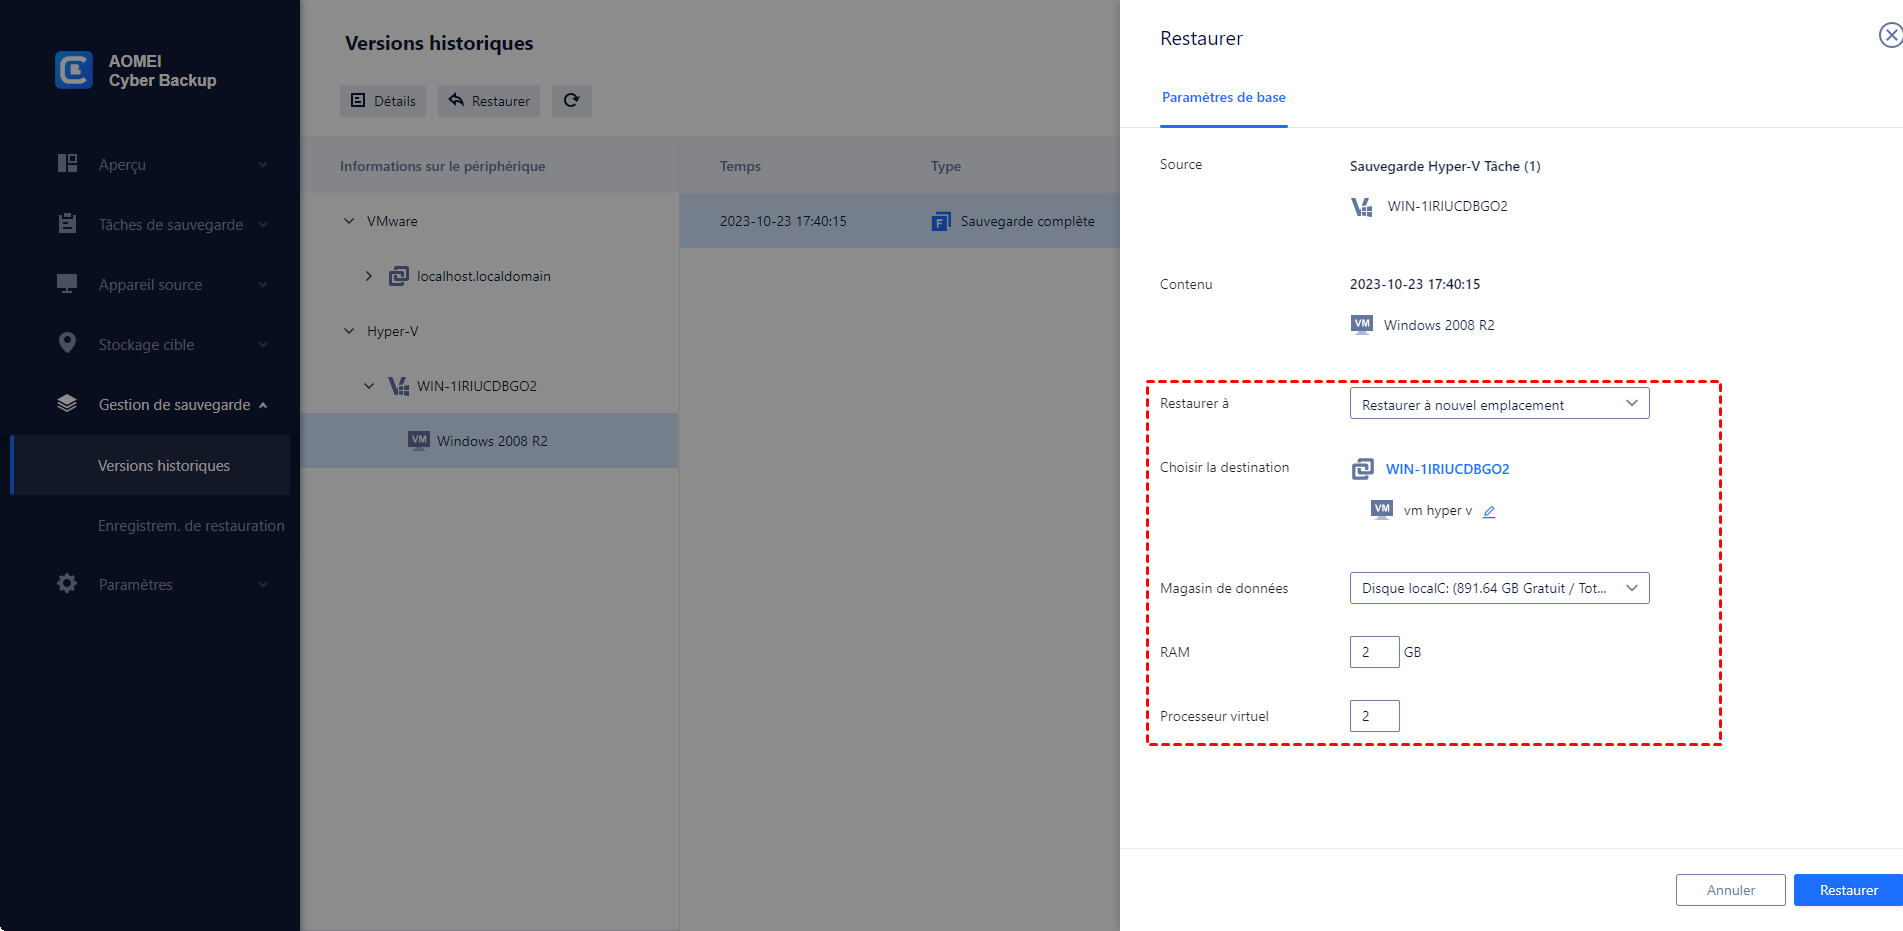This screenshot has width=1903, height=931.
Task: Expand the localhost.localdomain tree node
Action: (x=369, y=276)
